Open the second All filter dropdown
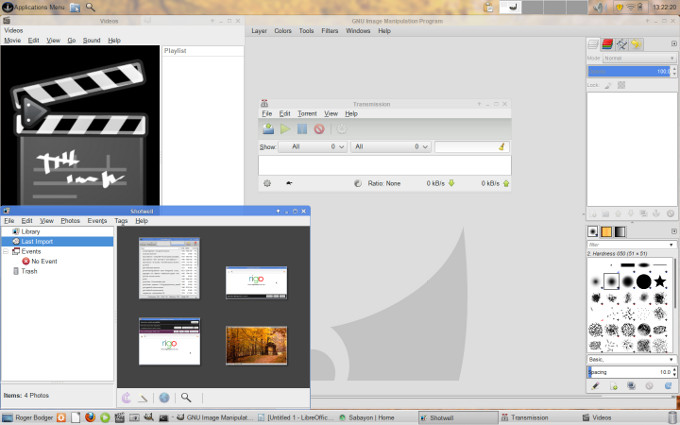 click(x=389, y=146)
